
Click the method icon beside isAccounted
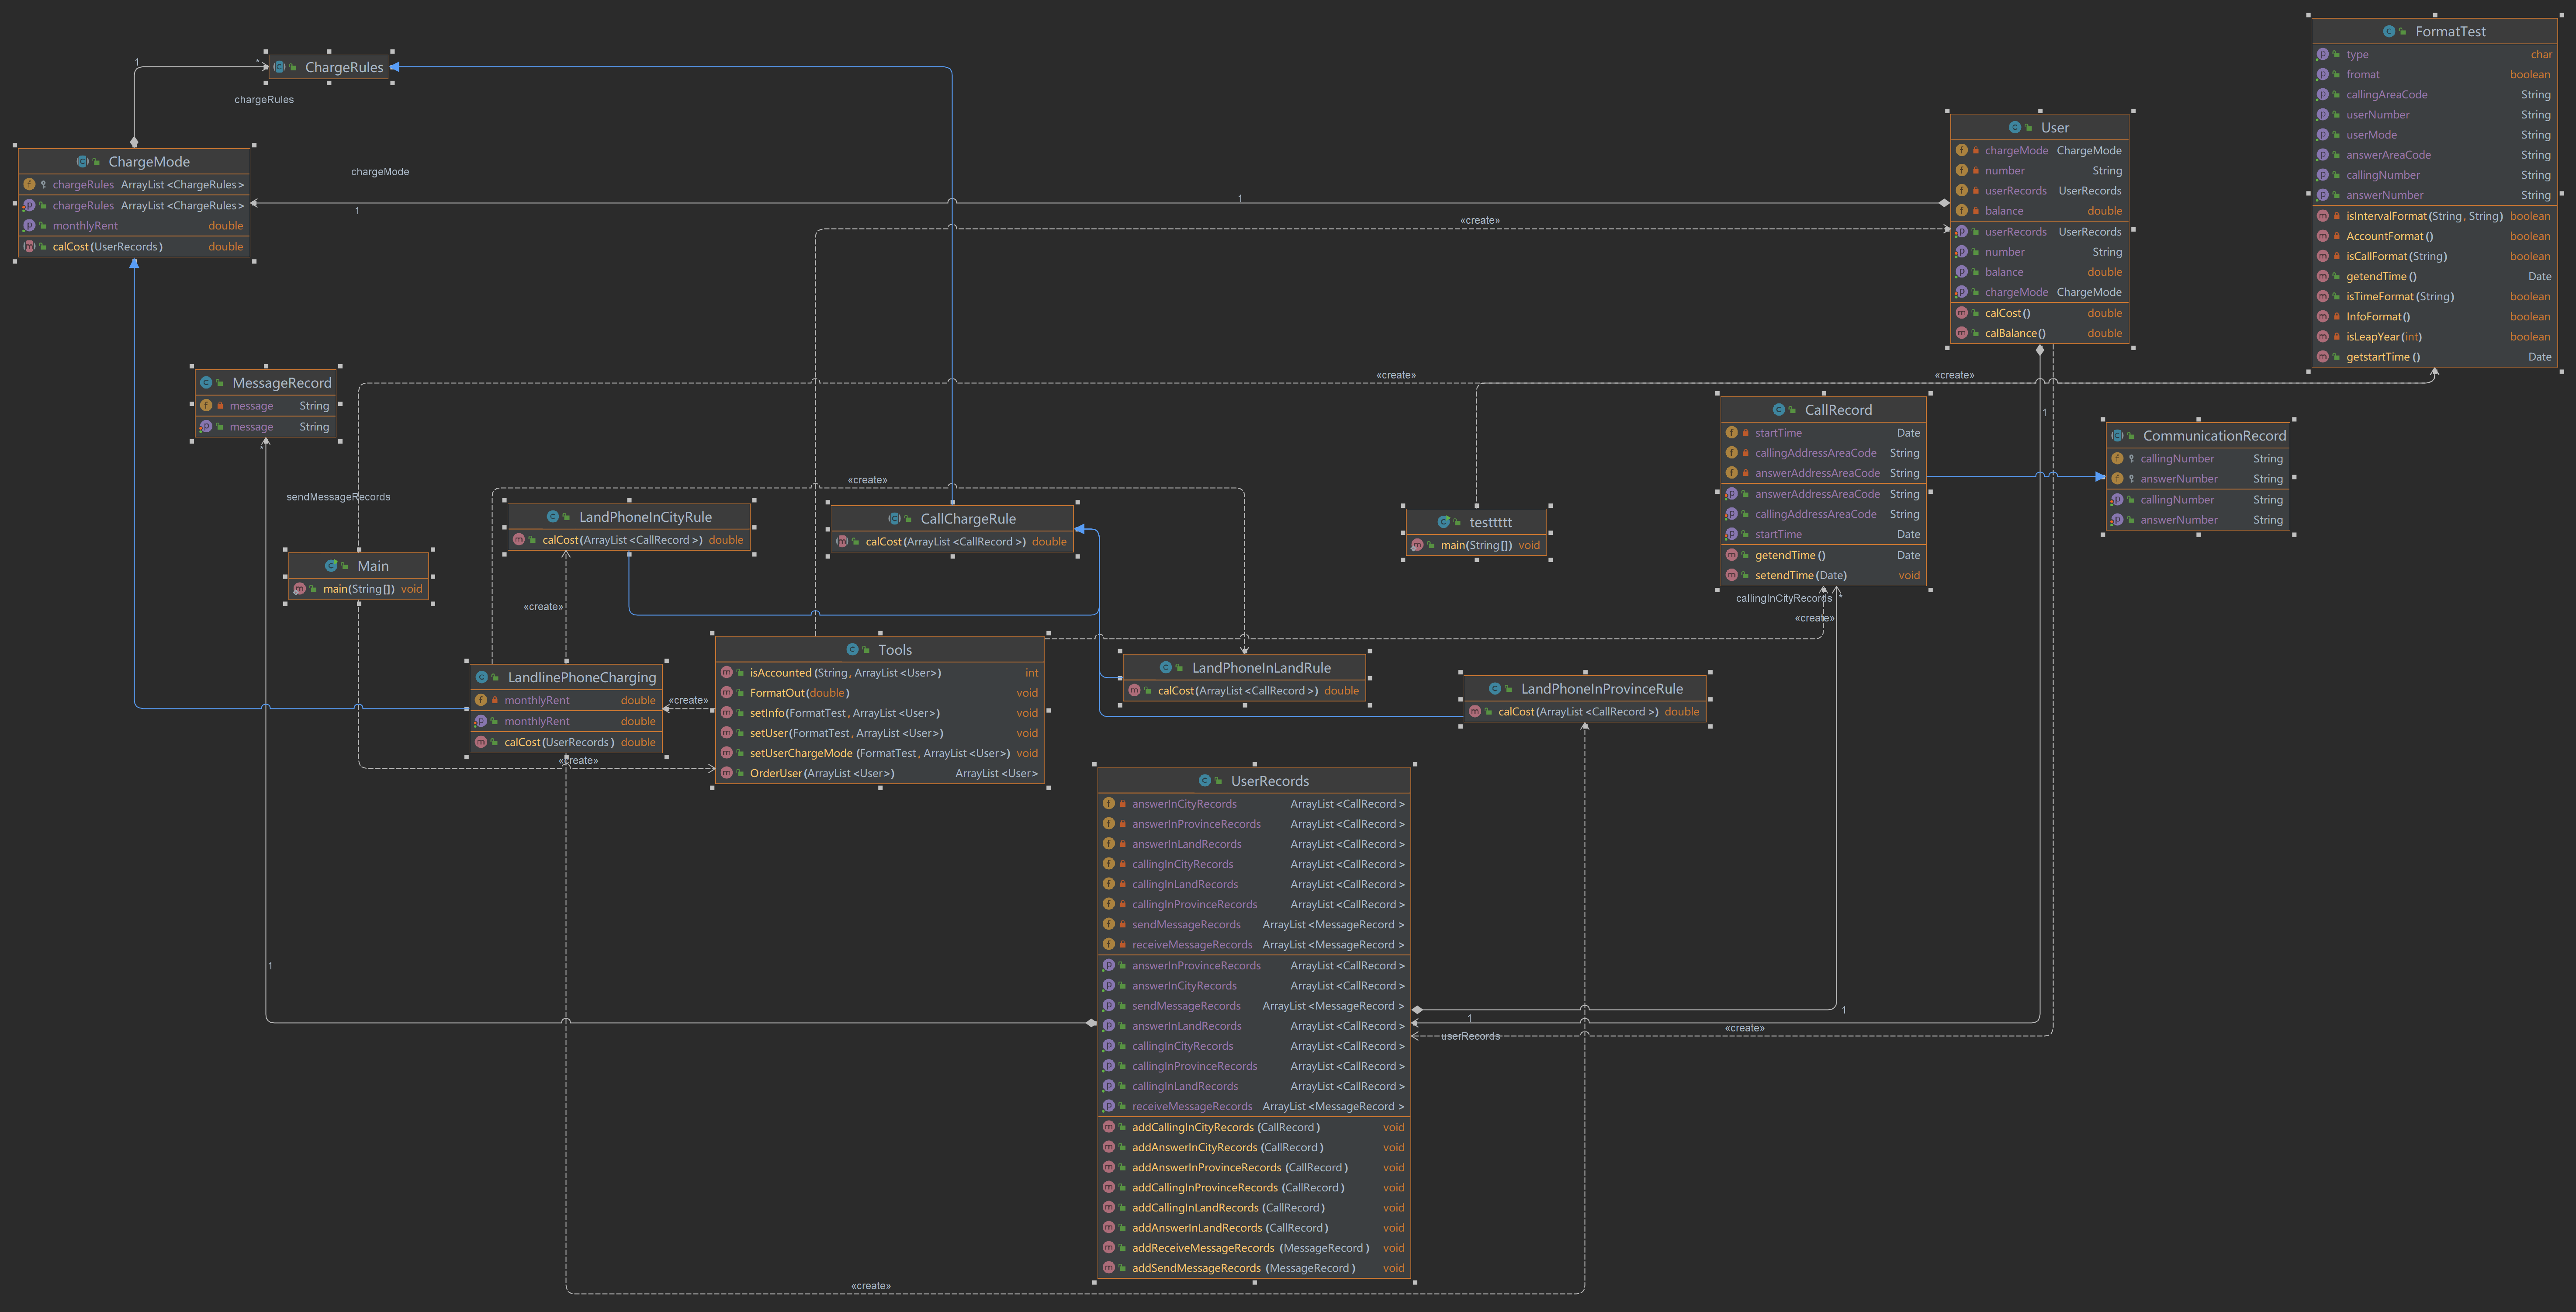pos(727,673)
